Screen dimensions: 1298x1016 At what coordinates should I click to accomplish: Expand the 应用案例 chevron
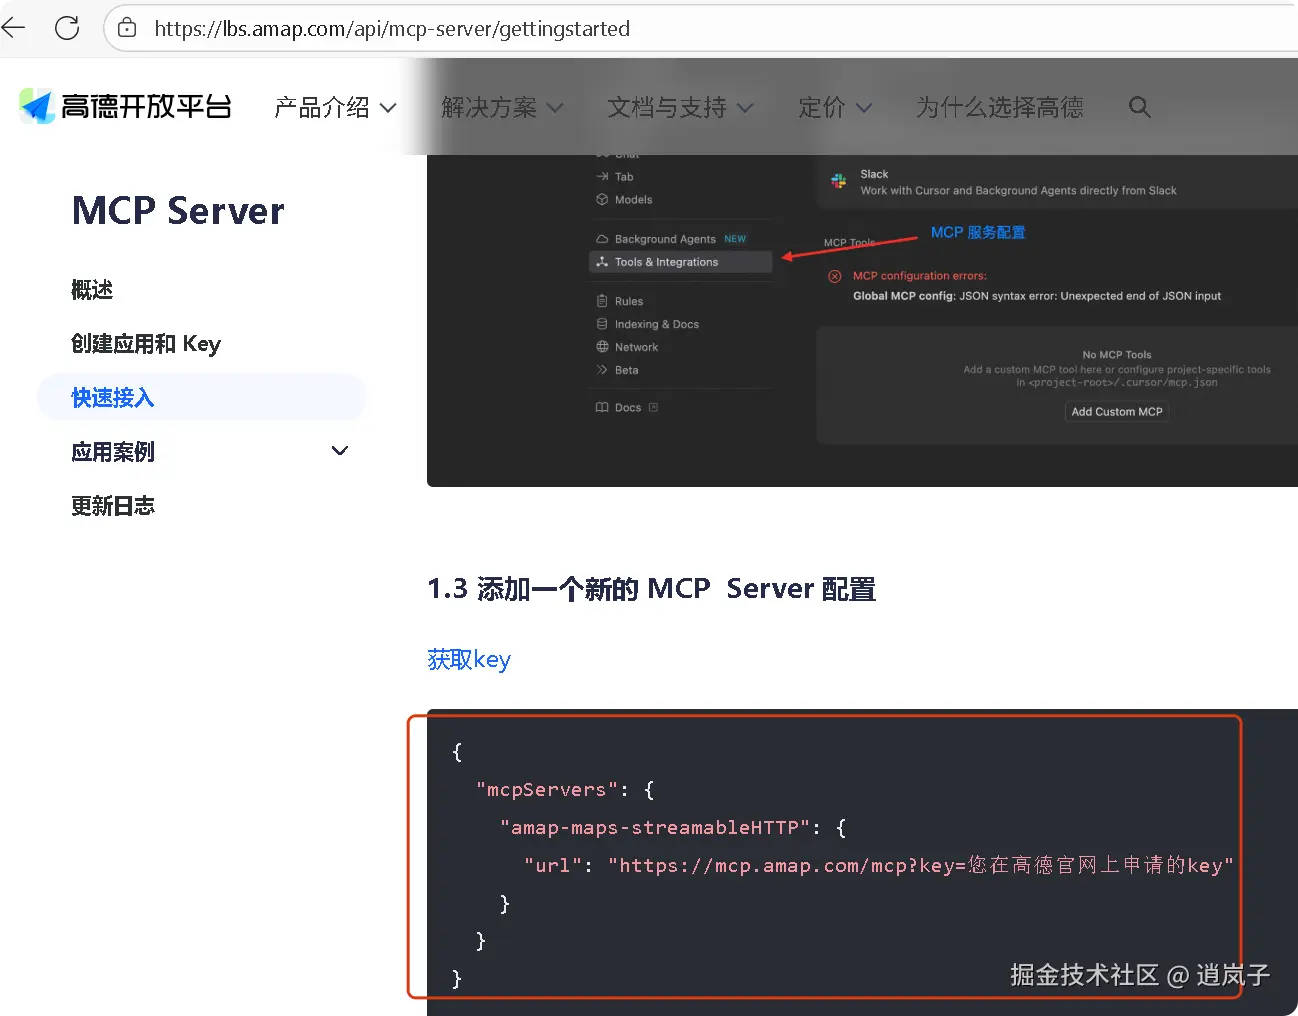pyautogui.click(x=340, y=451)
